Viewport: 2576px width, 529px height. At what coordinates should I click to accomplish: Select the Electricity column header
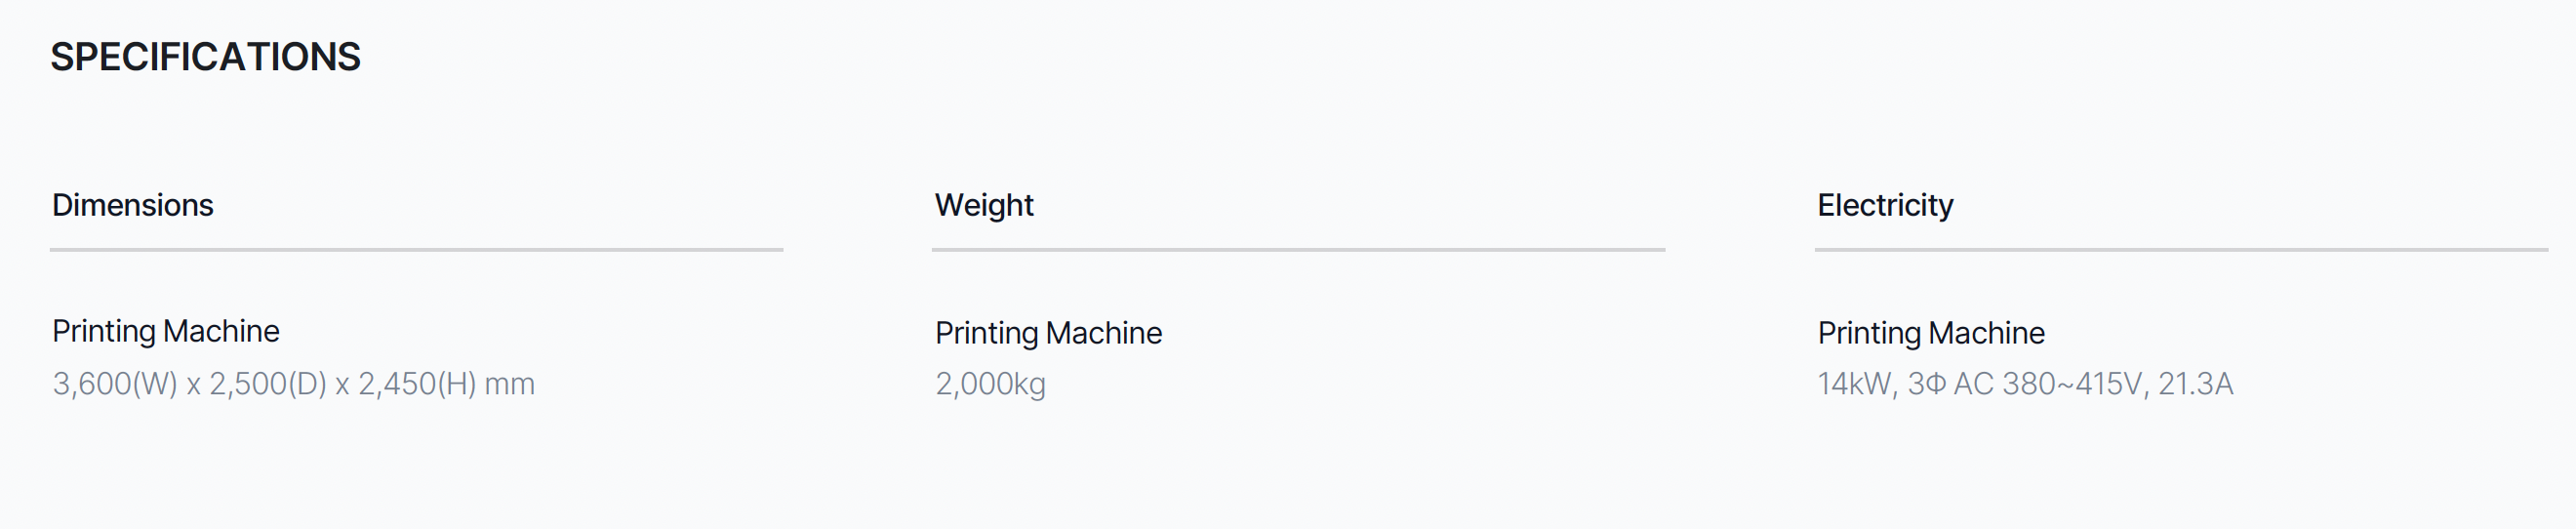coord(1885,205)
